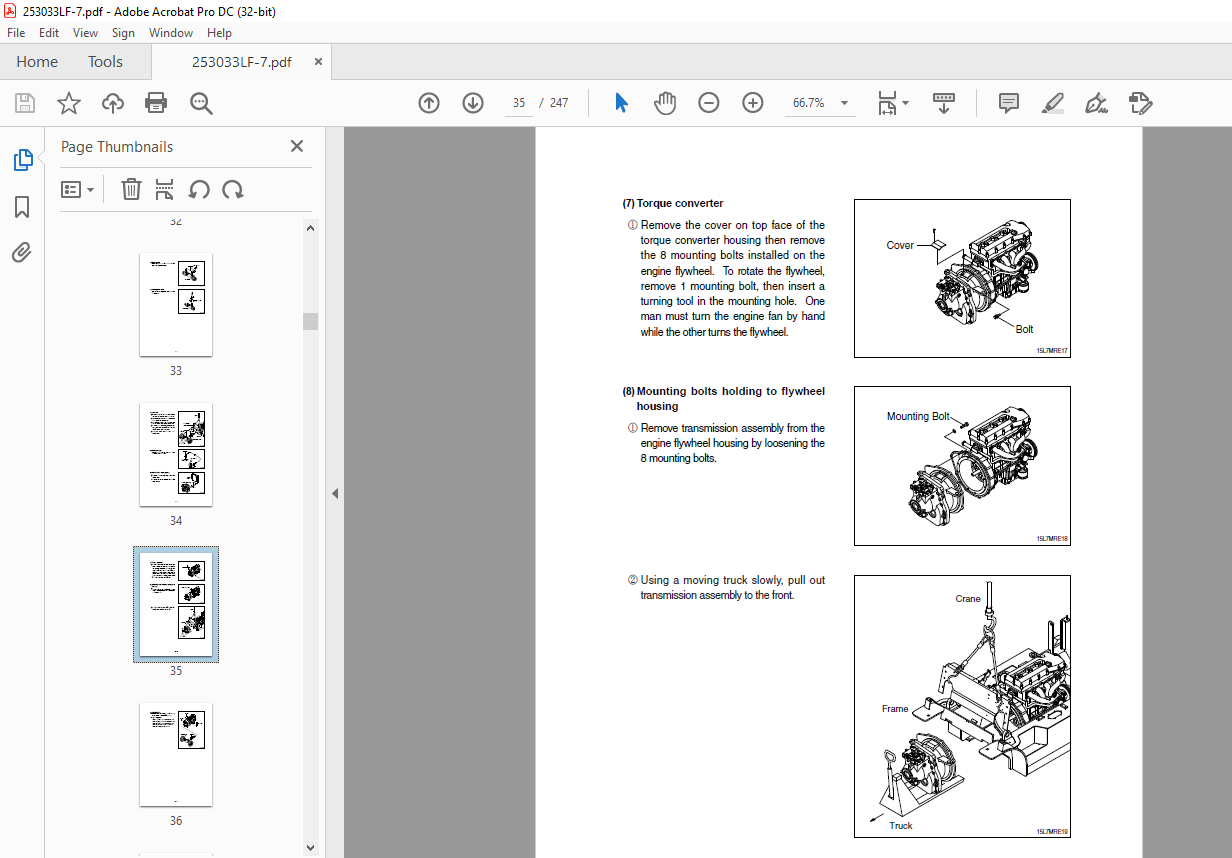Viewport: 1232px width, 858px height.
Task: Rotate pages counterclockwise
Action: (x=199, y=189)
